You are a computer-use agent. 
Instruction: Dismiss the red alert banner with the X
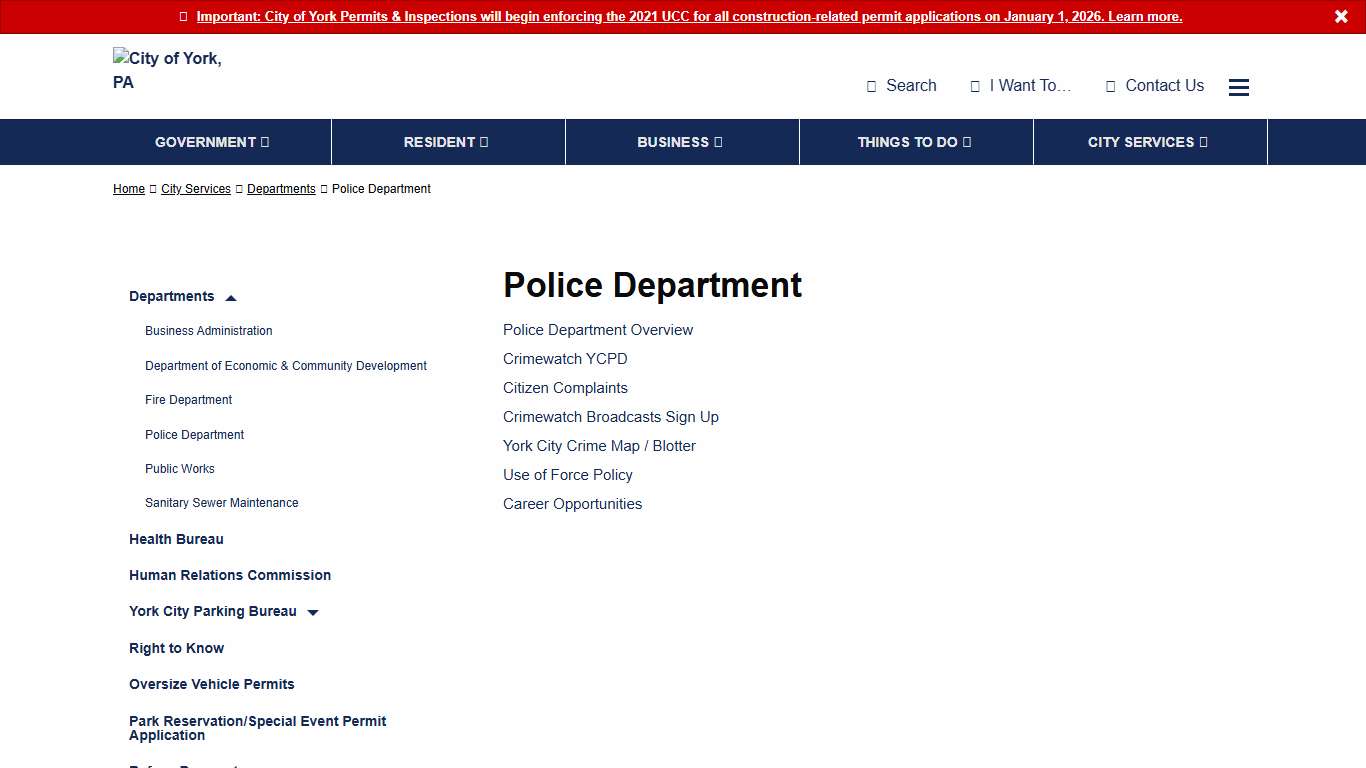(x=1341, y=16)
